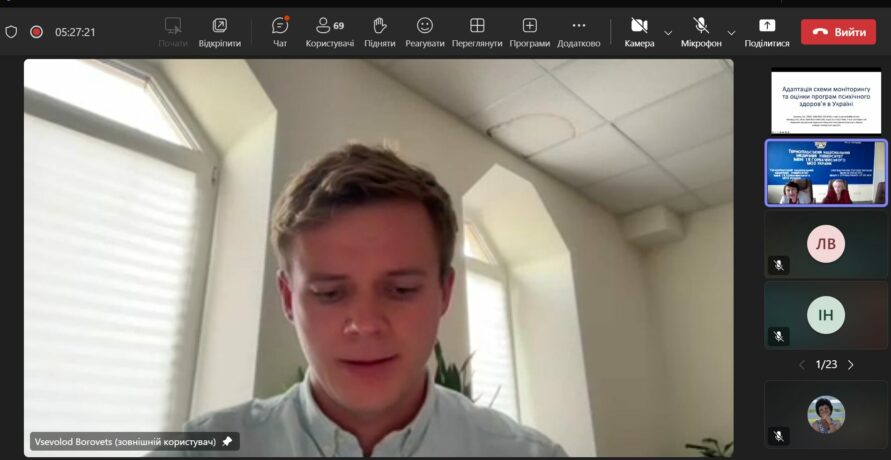Click the recording indicator icon
This screenshot has height=460, width=891.
[36, 32]
